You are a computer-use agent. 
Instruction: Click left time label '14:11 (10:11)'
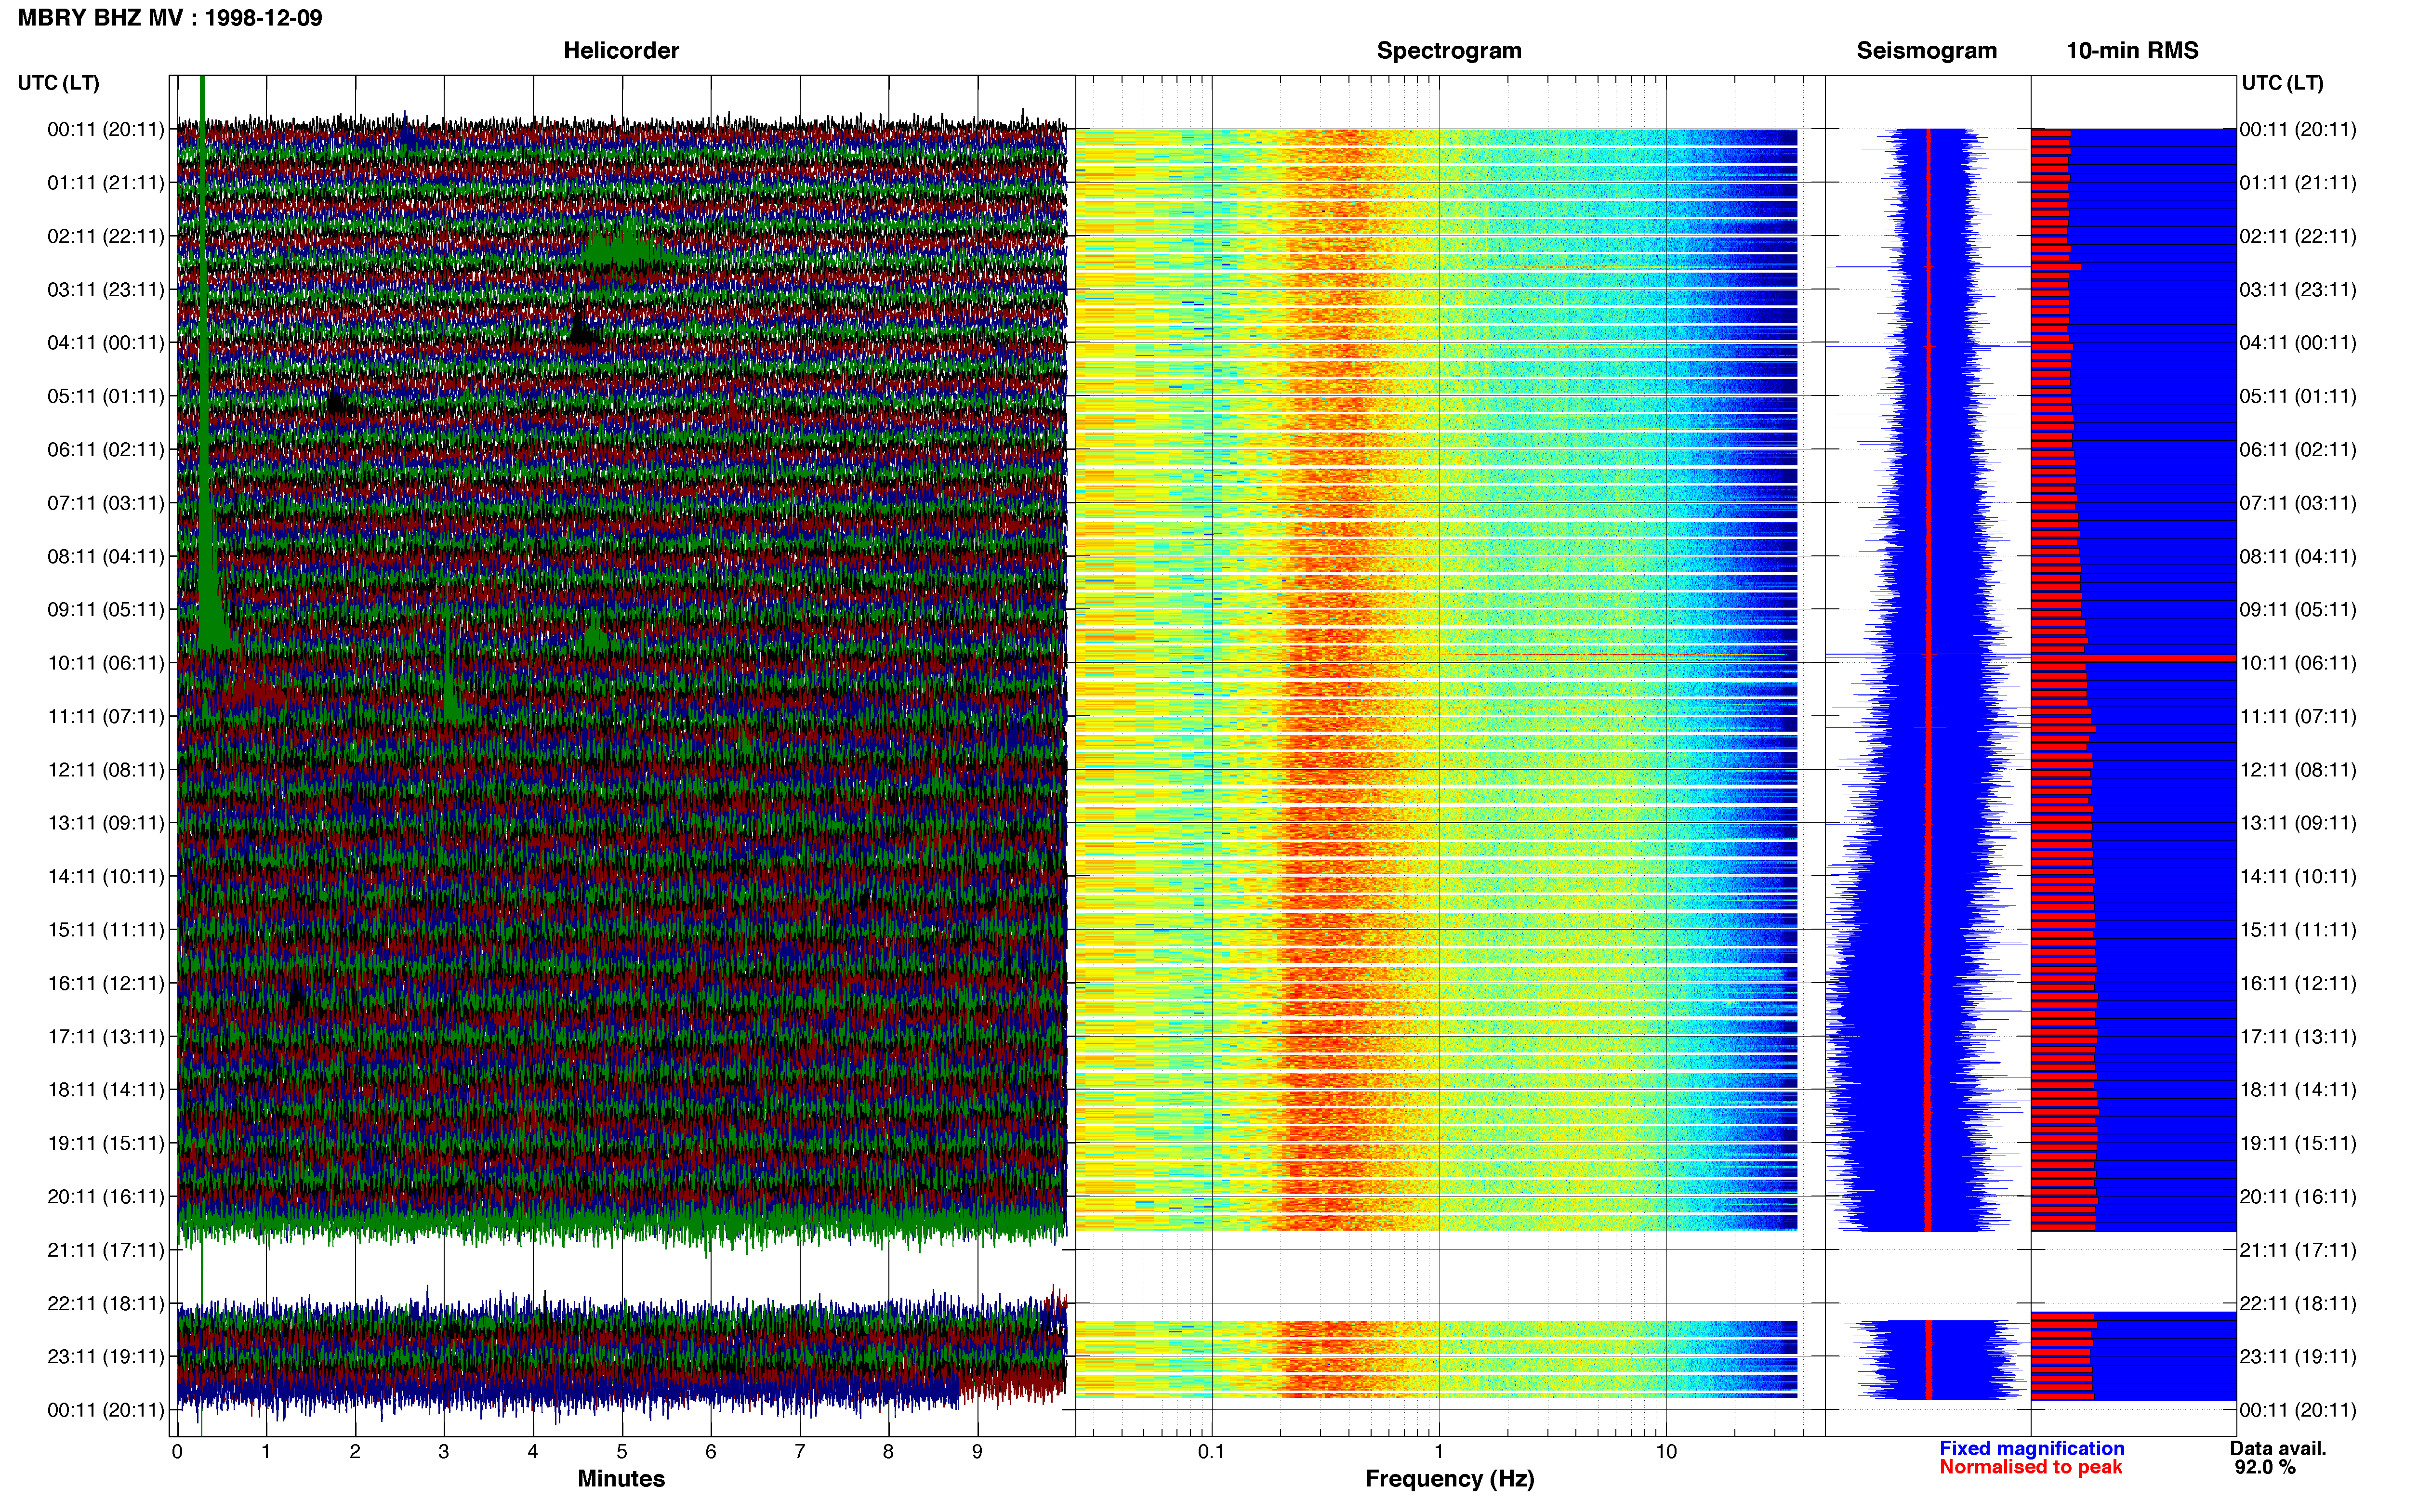click(105, 877)
